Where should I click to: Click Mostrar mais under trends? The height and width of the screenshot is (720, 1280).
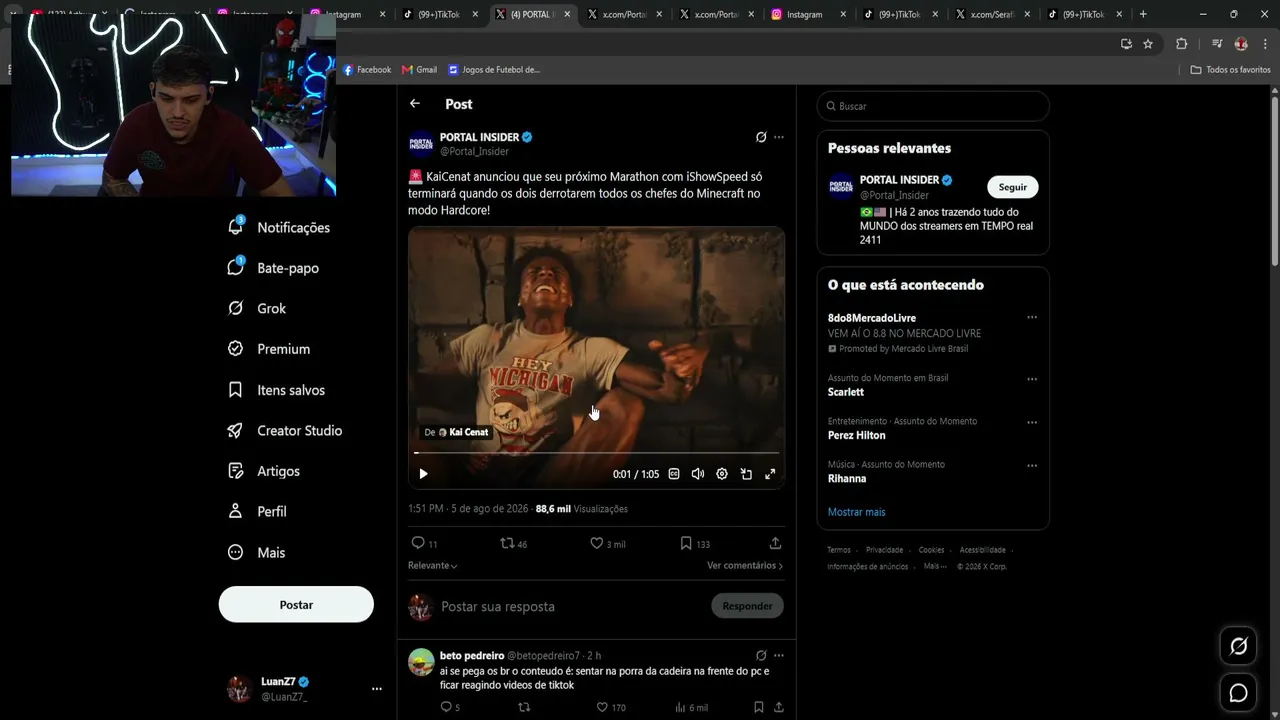point(856,512)
